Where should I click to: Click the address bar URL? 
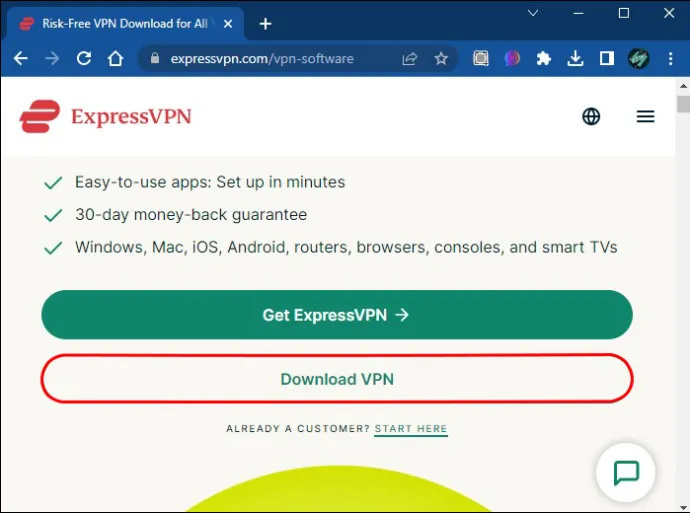click(x=262, y=59)
